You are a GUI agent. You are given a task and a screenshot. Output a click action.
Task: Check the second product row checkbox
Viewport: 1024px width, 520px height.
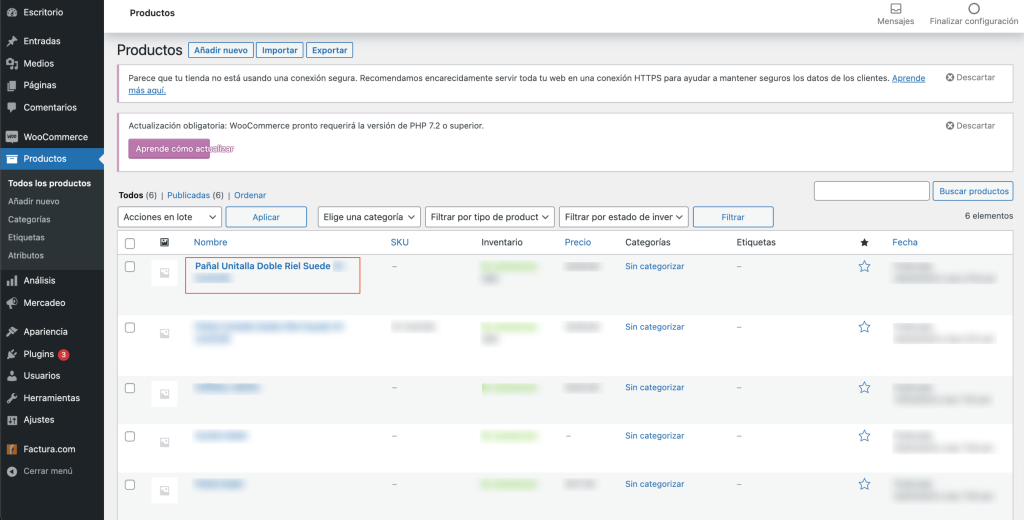[130, 327]
